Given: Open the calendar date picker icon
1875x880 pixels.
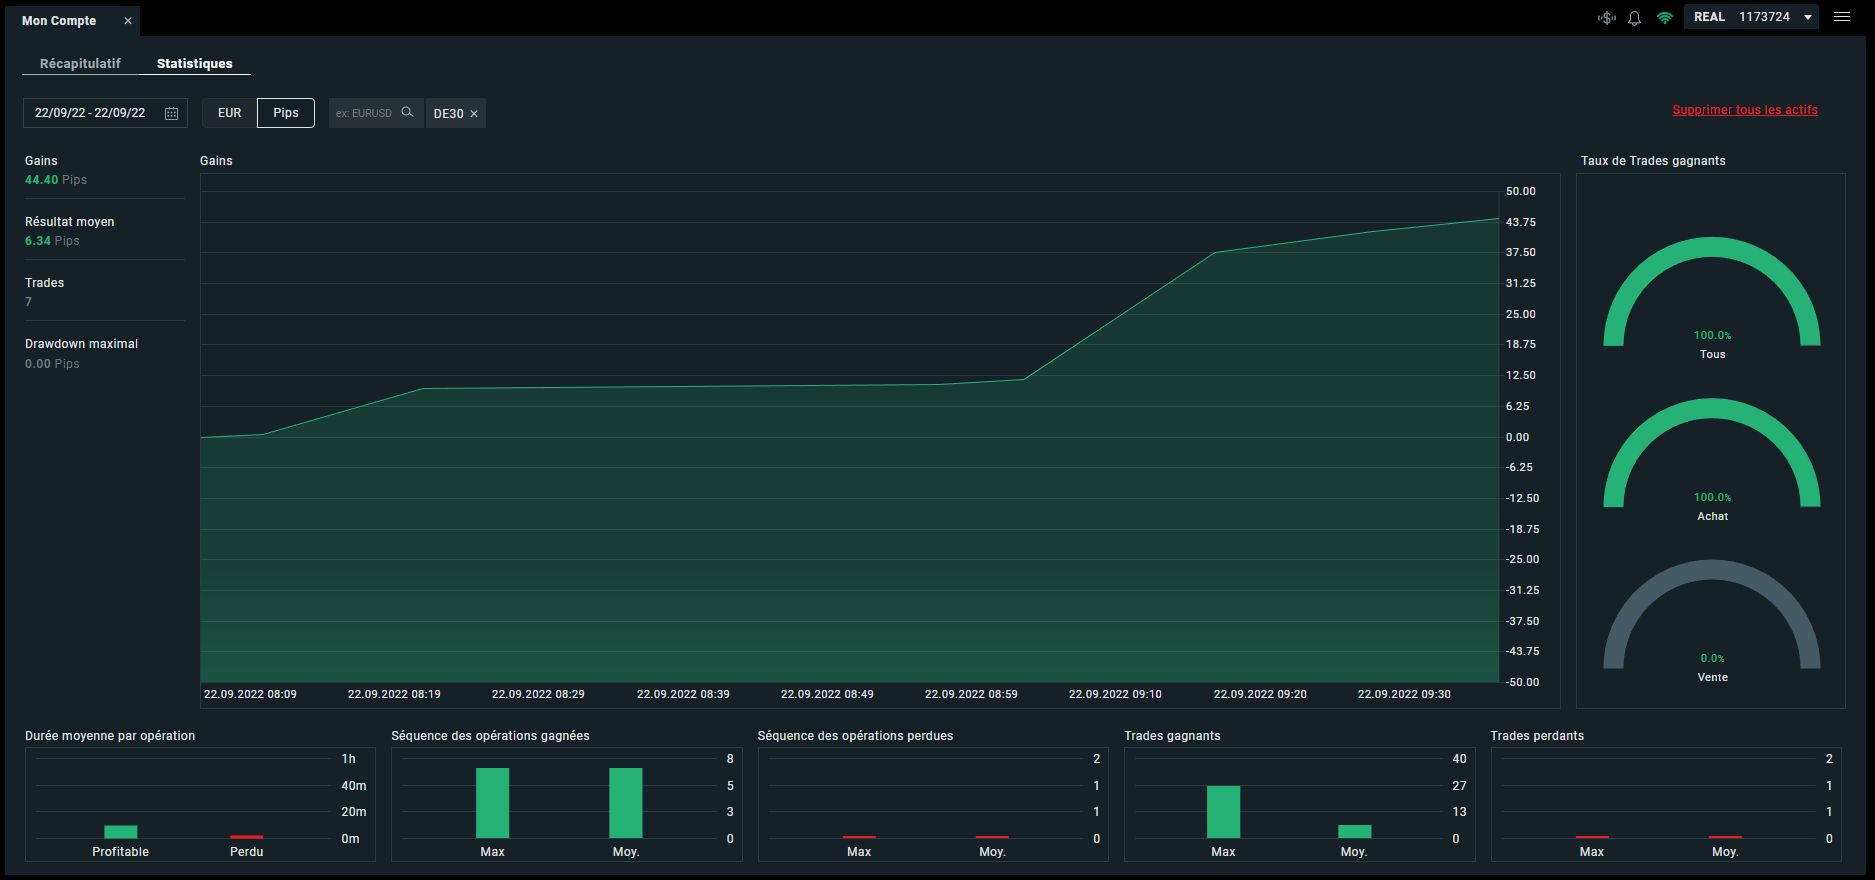Looking at the screenshot, I should pyautogui.click(x=171, y=113).
